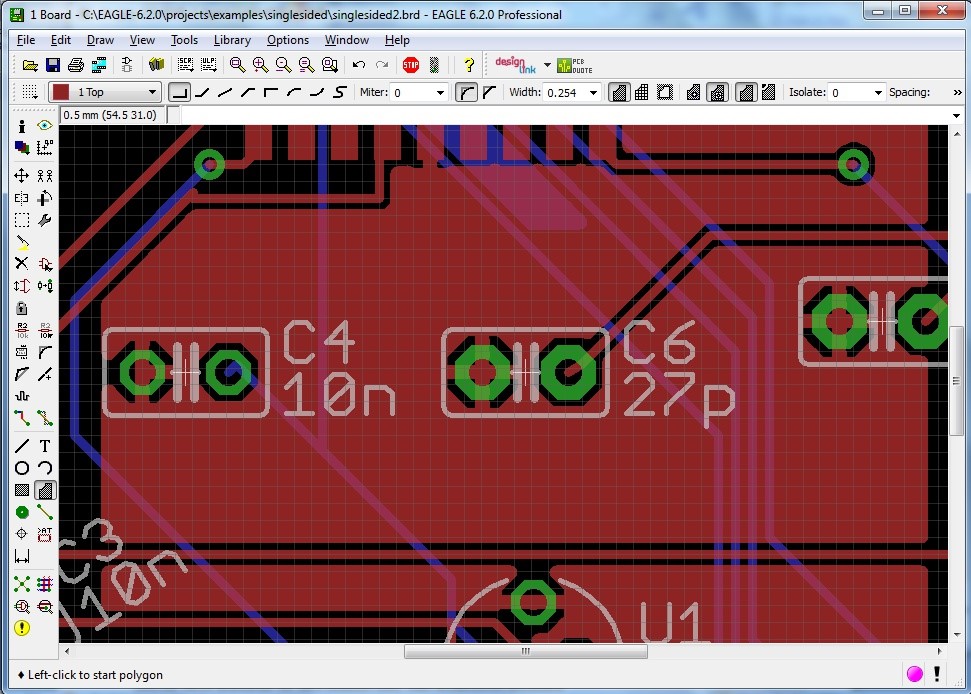
Task: Enable the hatch polygon pour option
Action: point(641,92)
